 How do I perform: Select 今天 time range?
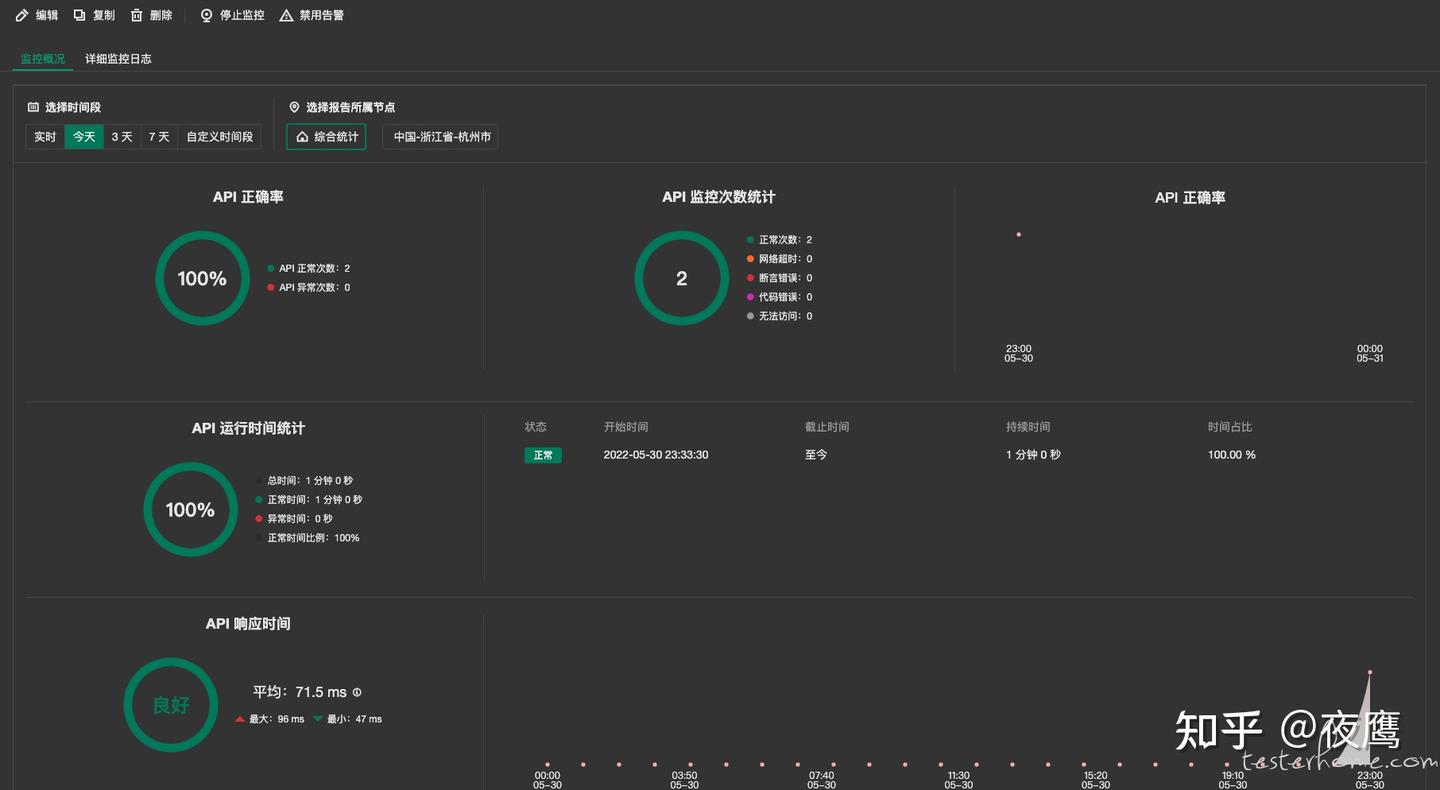[x=84, y=137]
